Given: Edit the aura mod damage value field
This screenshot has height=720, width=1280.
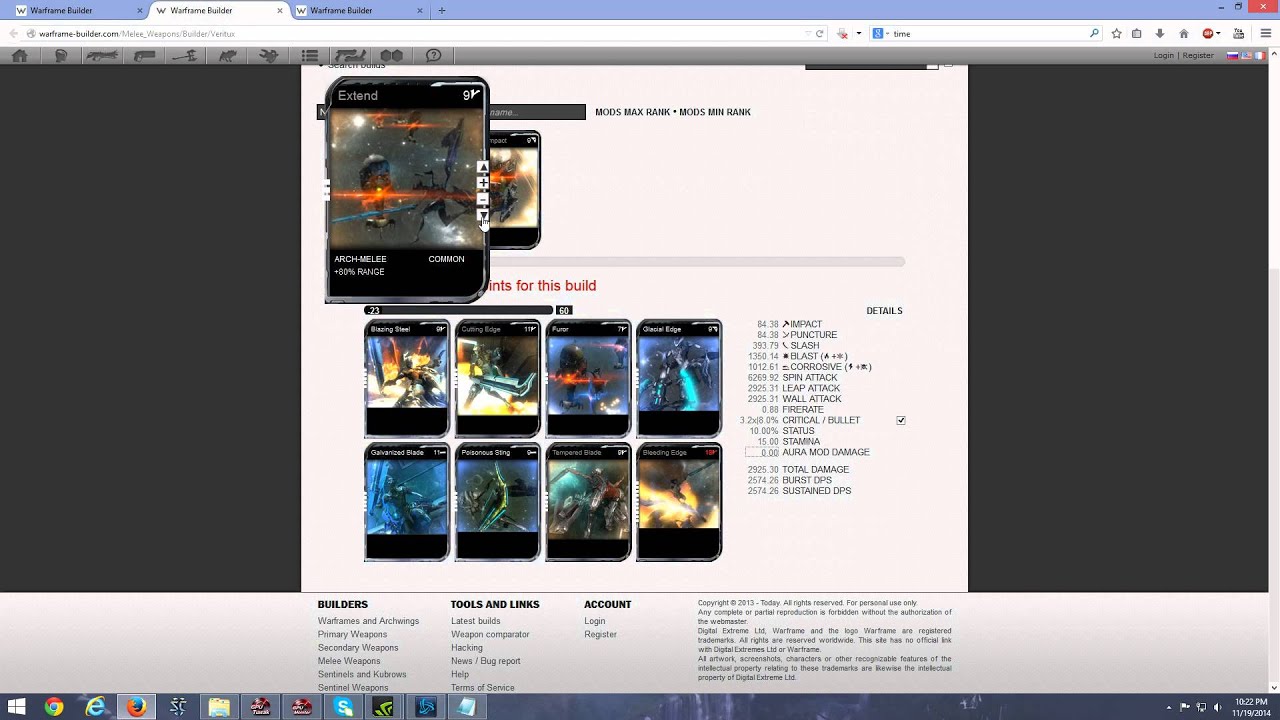Looking at the screenshot, I should (763, 452).
